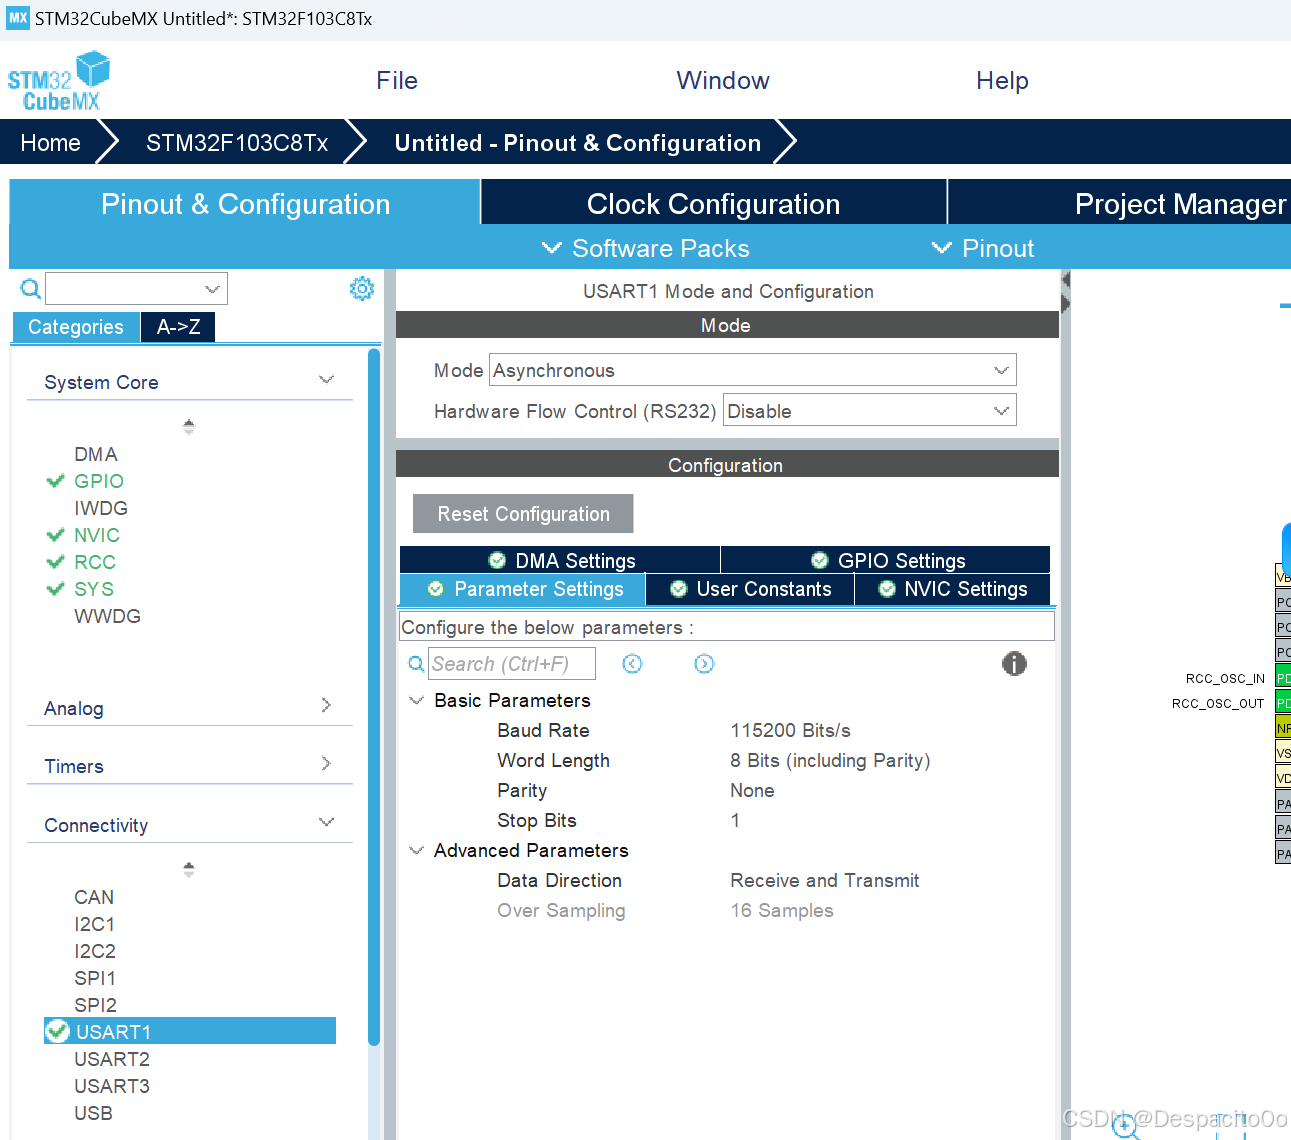Open the File menu
The height and width of the screenshot is (1140, 1291).
(397, 81)
